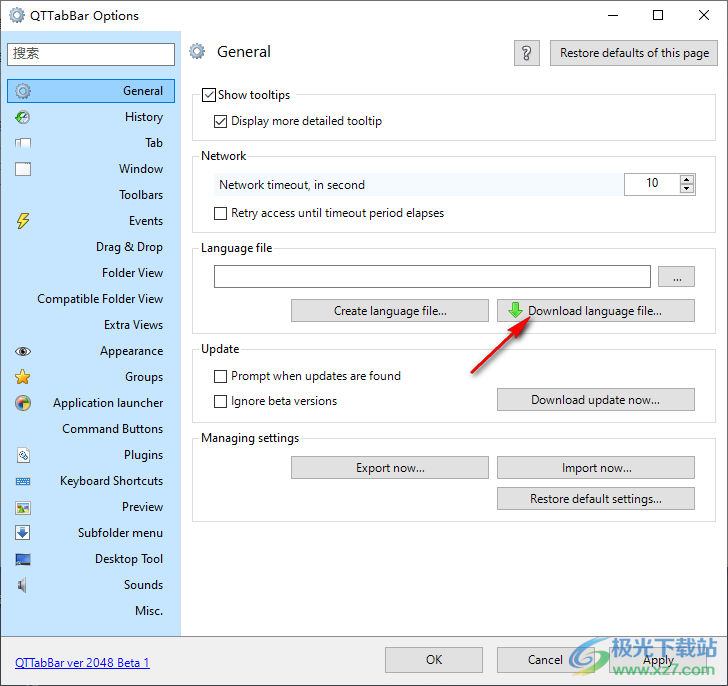The image size is (728, 686).
Task: Decrease network timeout with down arrow
Action: click(687, 188)
